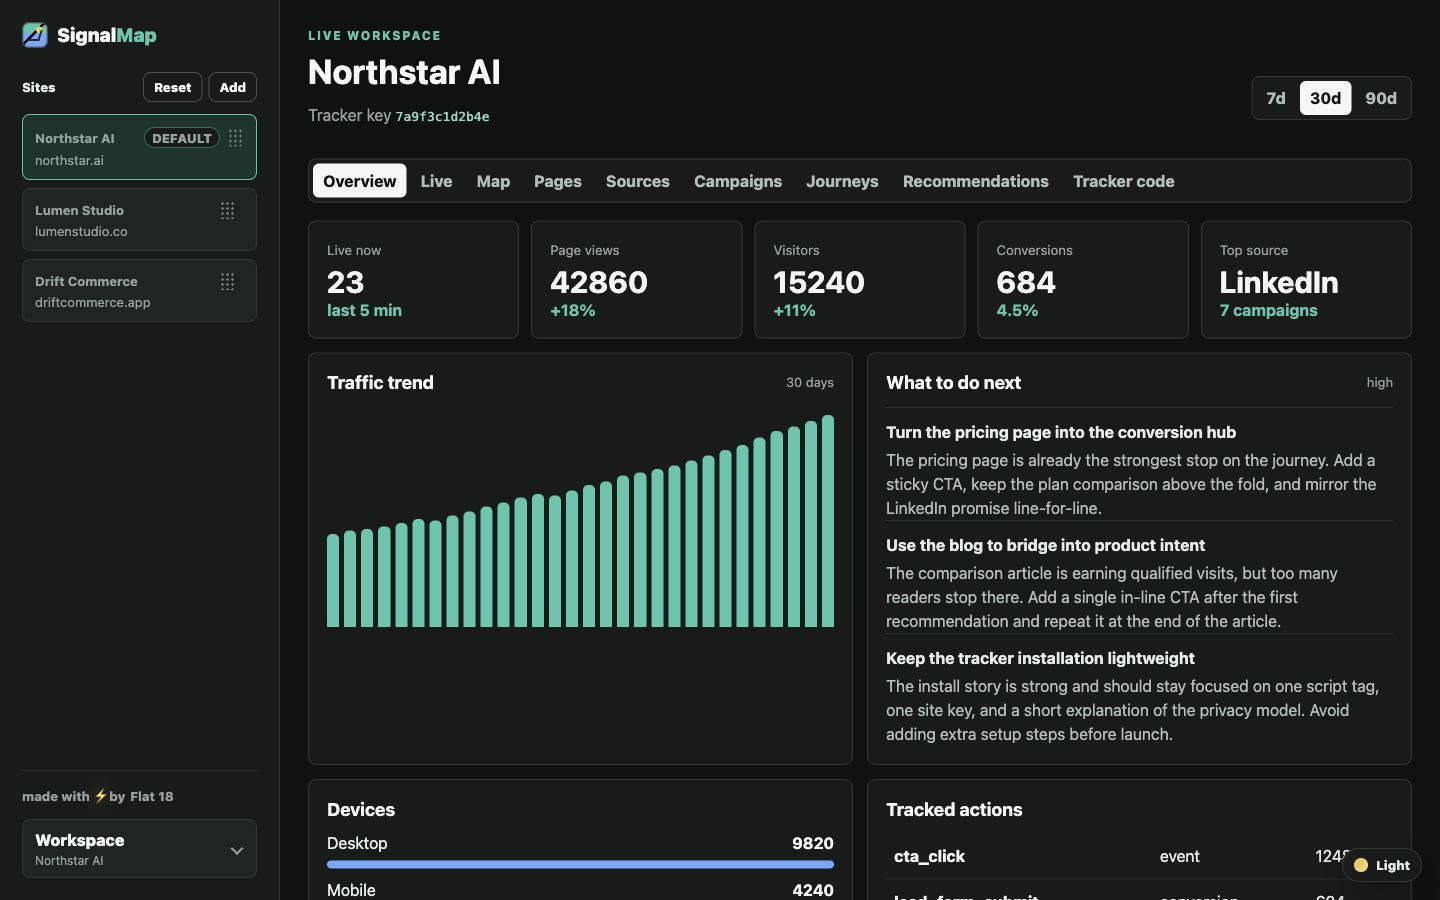The width and height of the screenshot is (1440, 900).
Task: Click the Devices heading
Action: (x=361, y=809)
